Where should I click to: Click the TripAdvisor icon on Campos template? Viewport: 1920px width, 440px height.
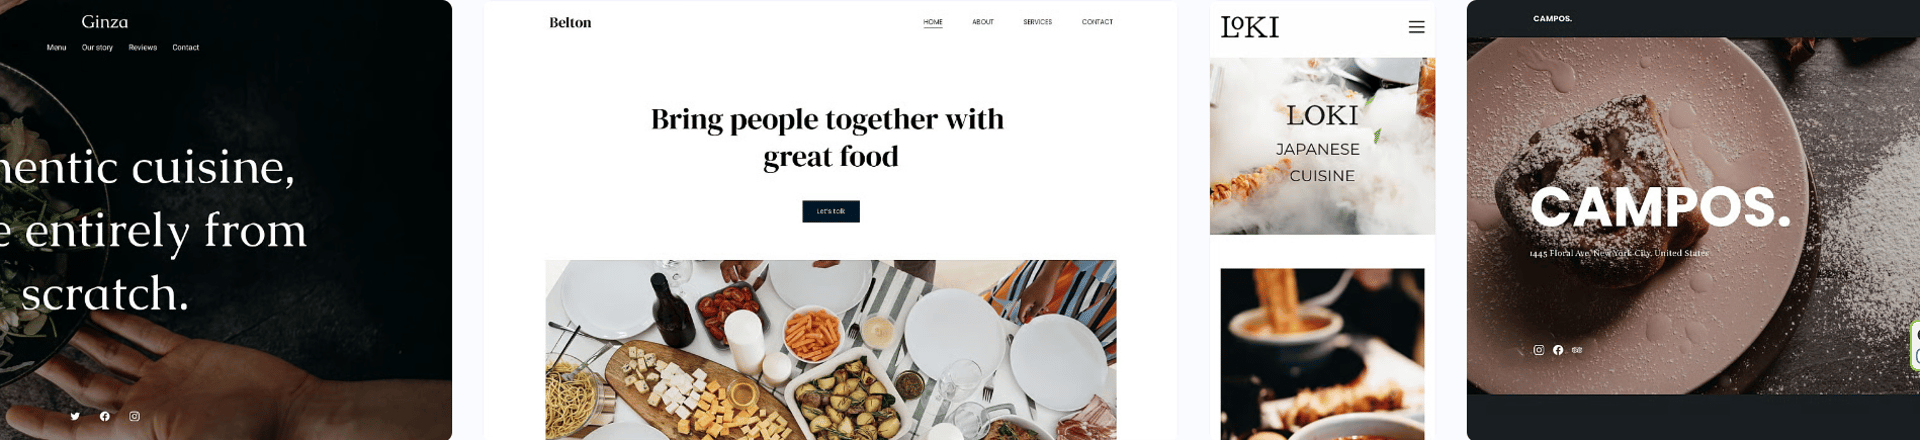pos(1577,350)
